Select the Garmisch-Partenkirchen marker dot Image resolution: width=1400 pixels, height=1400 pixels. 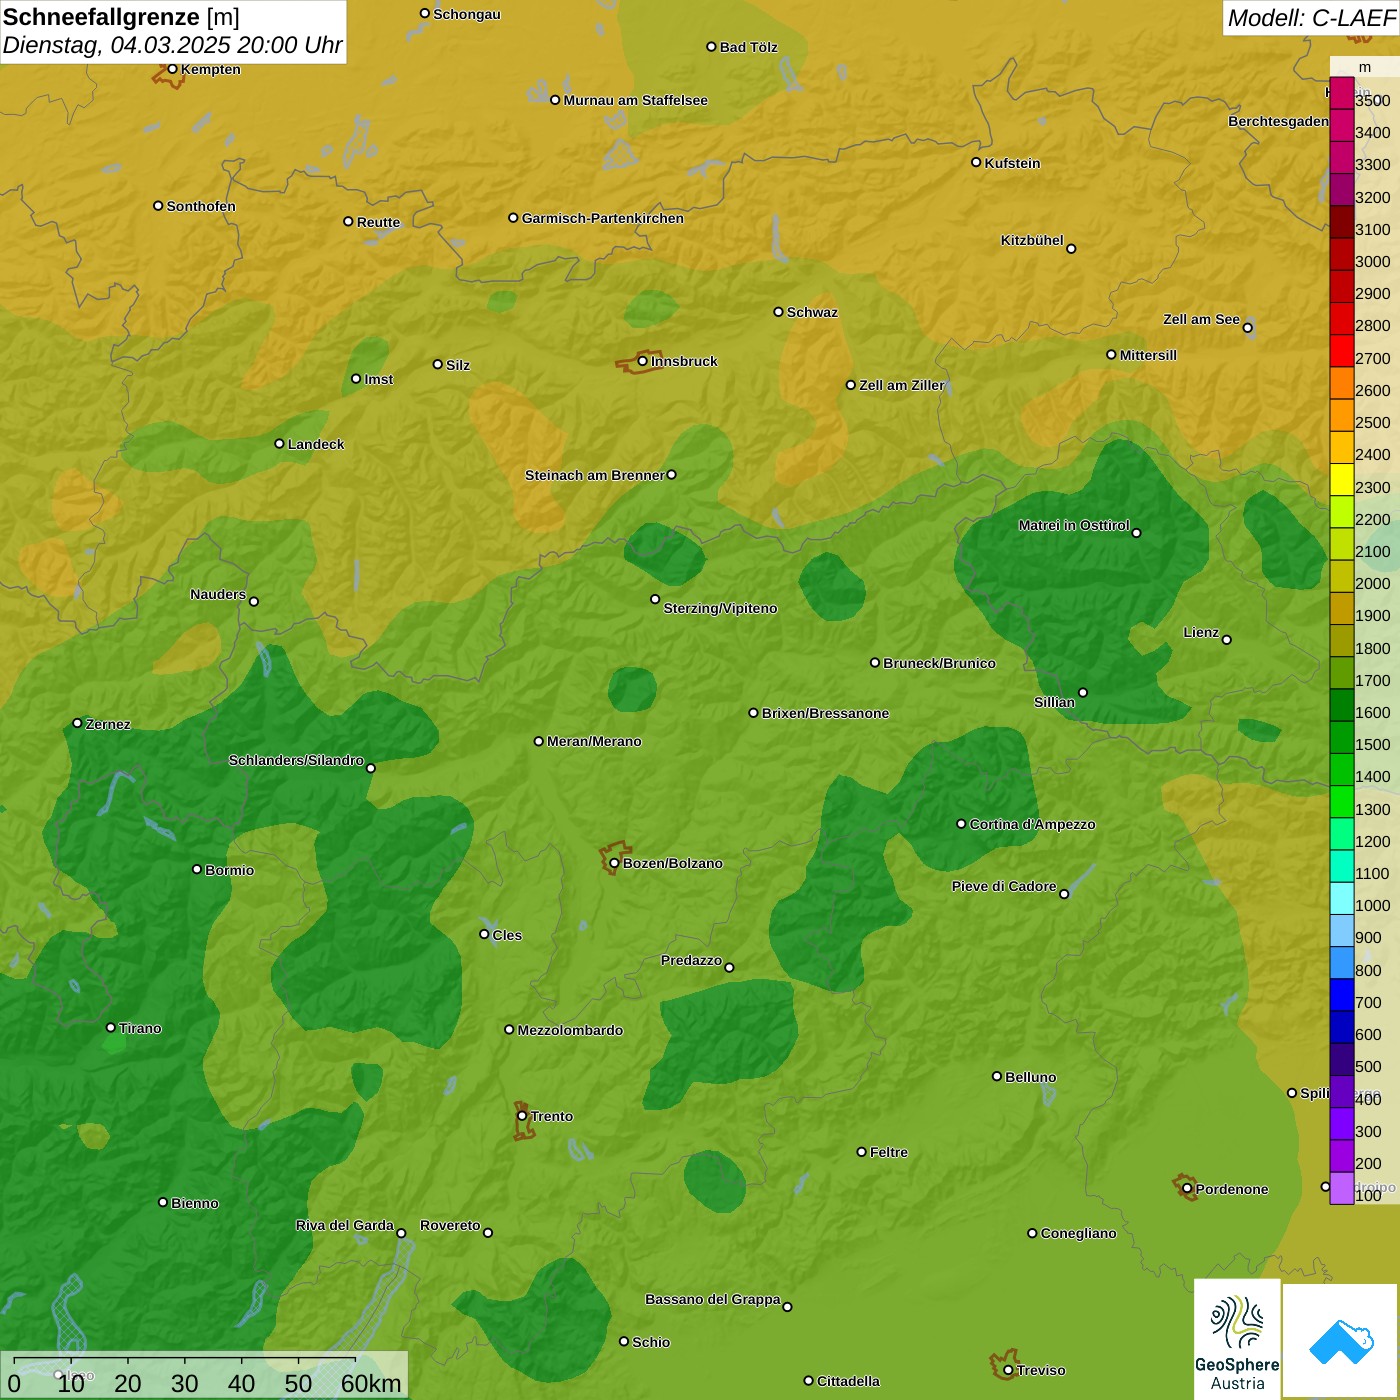click(x=513, y=218)
